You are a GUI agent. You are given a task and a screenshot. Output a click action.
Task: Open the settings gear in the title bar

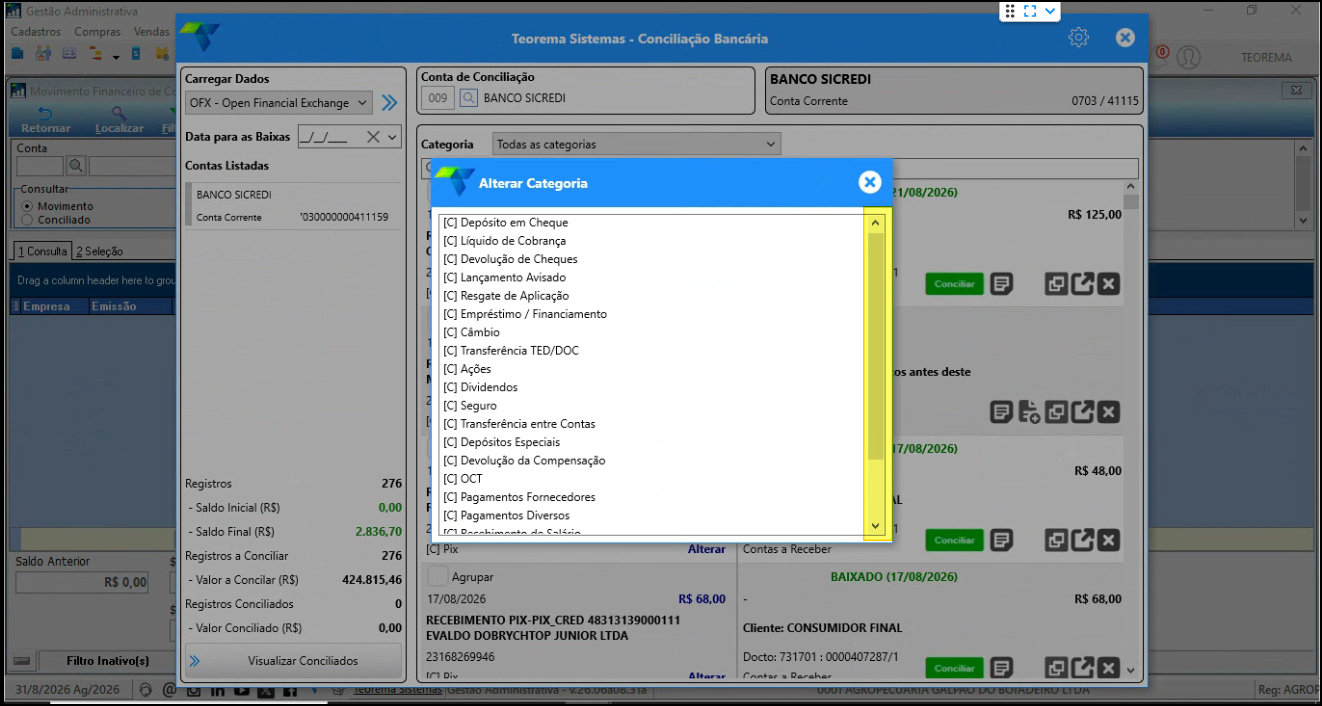(x=1078, y=38)
